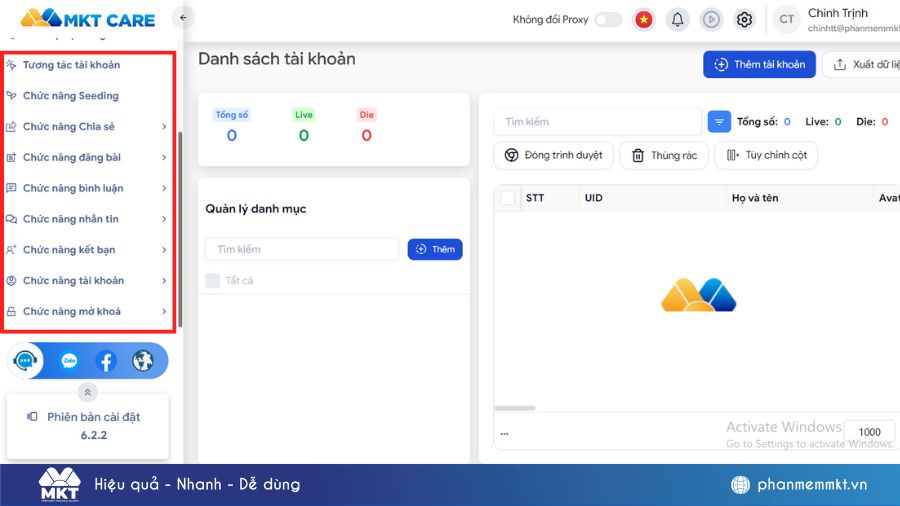This screenshot has height=506, width=900.
Task: Click the blue filter icon button
Action: click(x=719, y=122)
